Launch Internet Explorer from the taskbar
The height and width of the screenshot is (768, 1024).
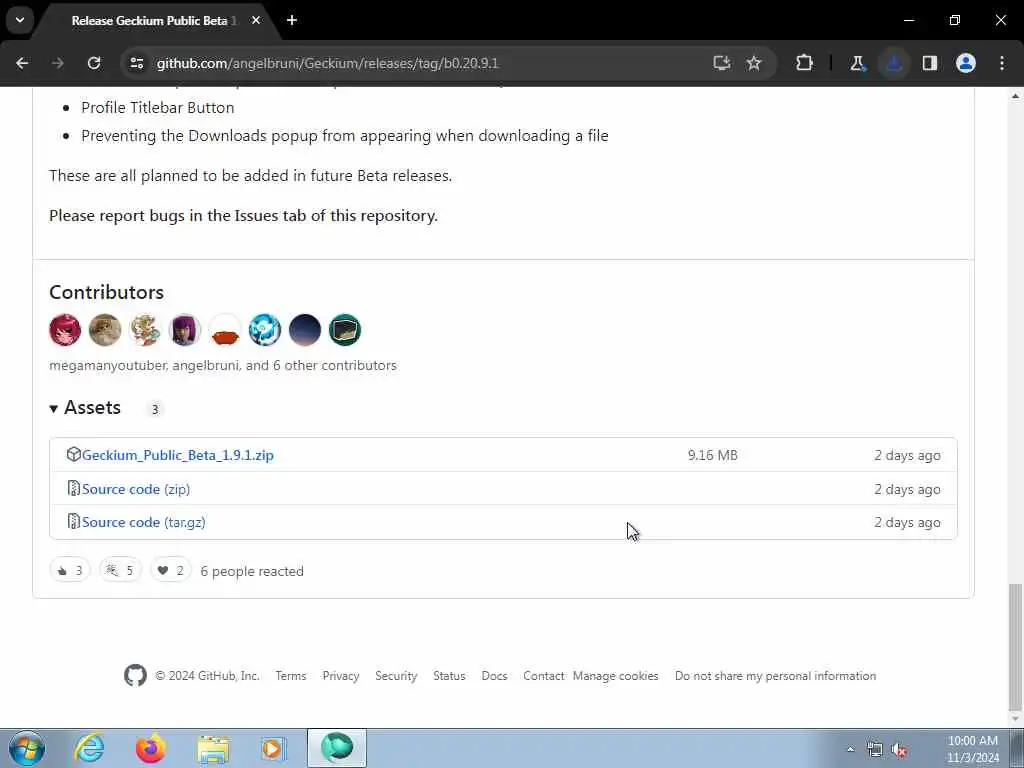[89, 748]
